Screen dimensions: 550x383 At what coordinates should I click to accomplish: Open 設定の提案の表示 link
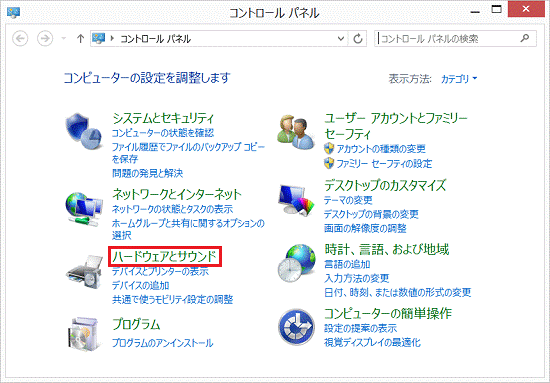[x=360, y=328]
